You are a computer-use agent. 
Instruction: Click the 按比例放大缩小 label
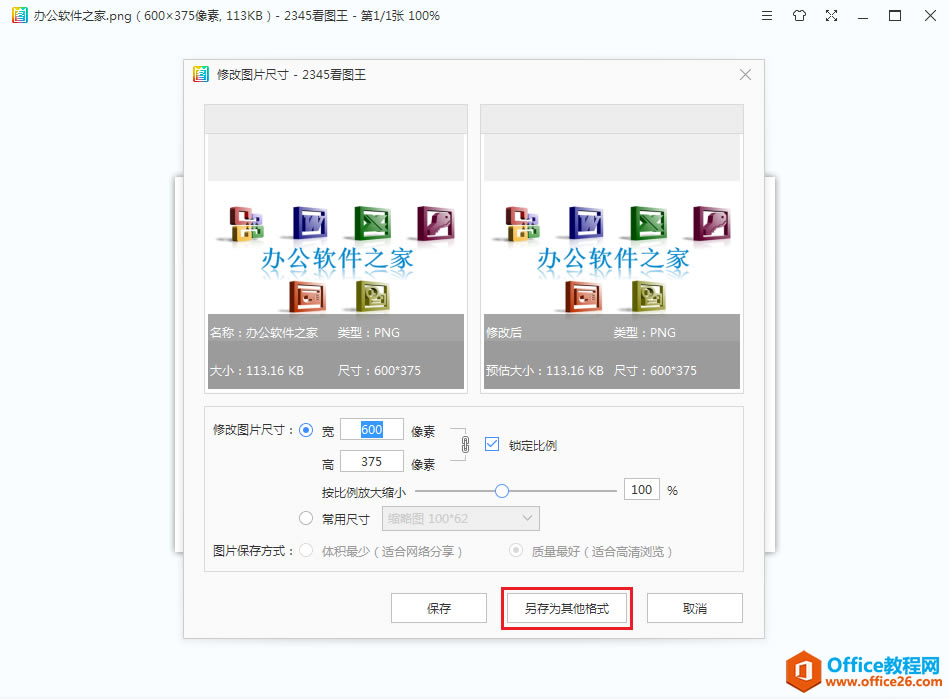[364, 492]
